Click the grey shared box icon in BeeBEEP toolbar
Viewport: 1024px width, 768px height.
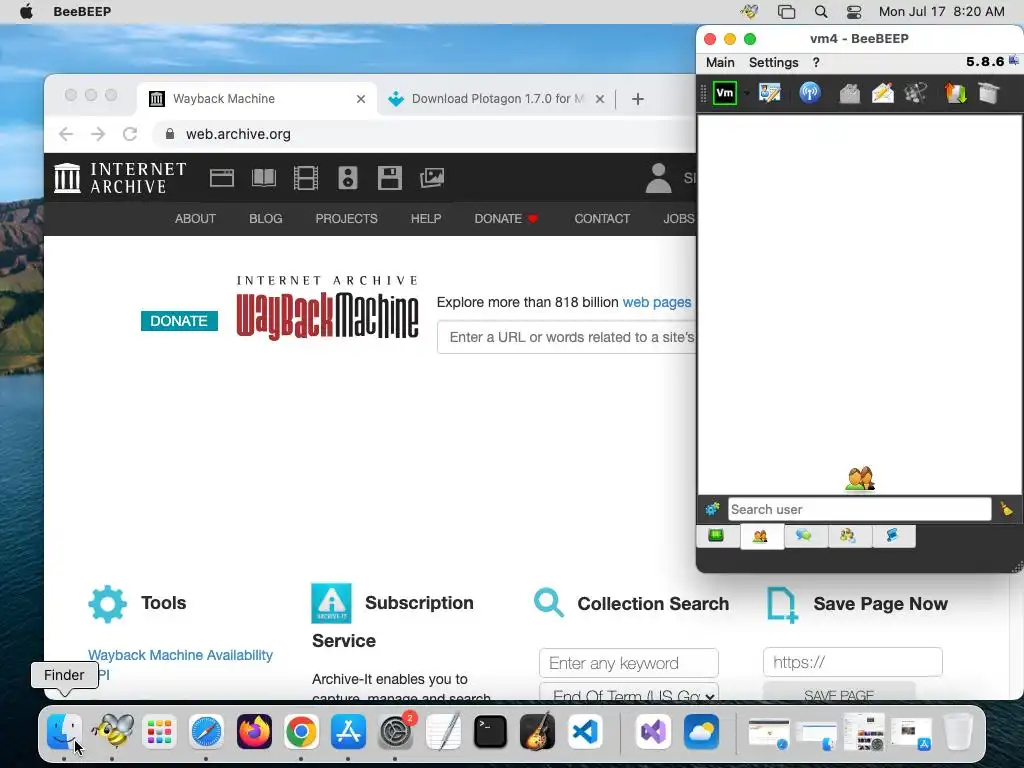tap(989, 93)
